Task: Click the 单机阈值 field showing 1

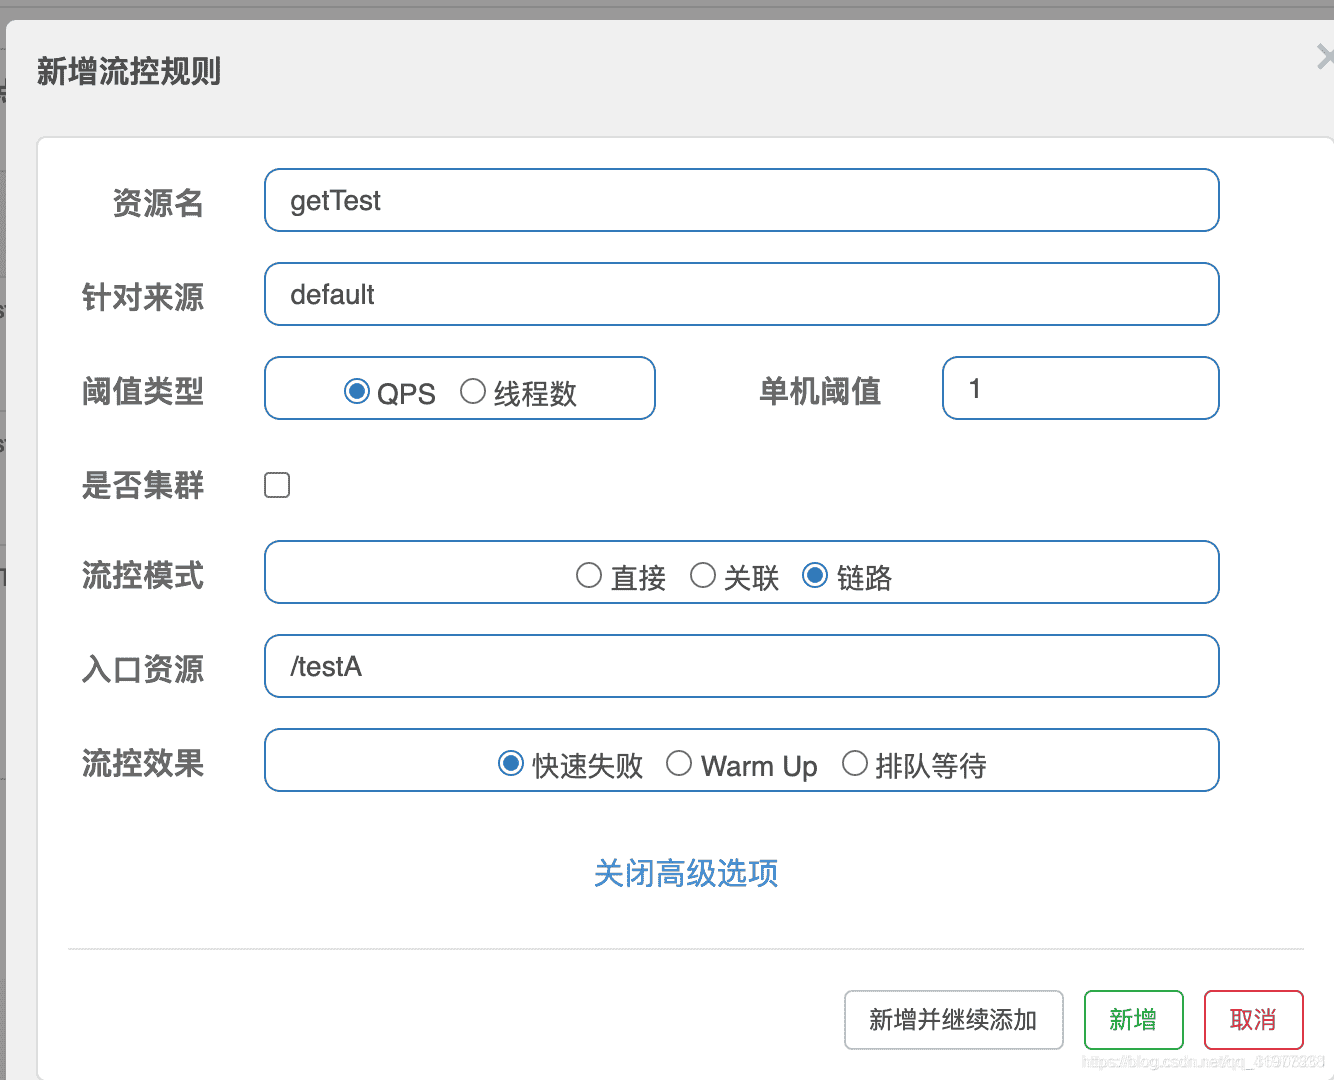Action: pos(1080,388)
